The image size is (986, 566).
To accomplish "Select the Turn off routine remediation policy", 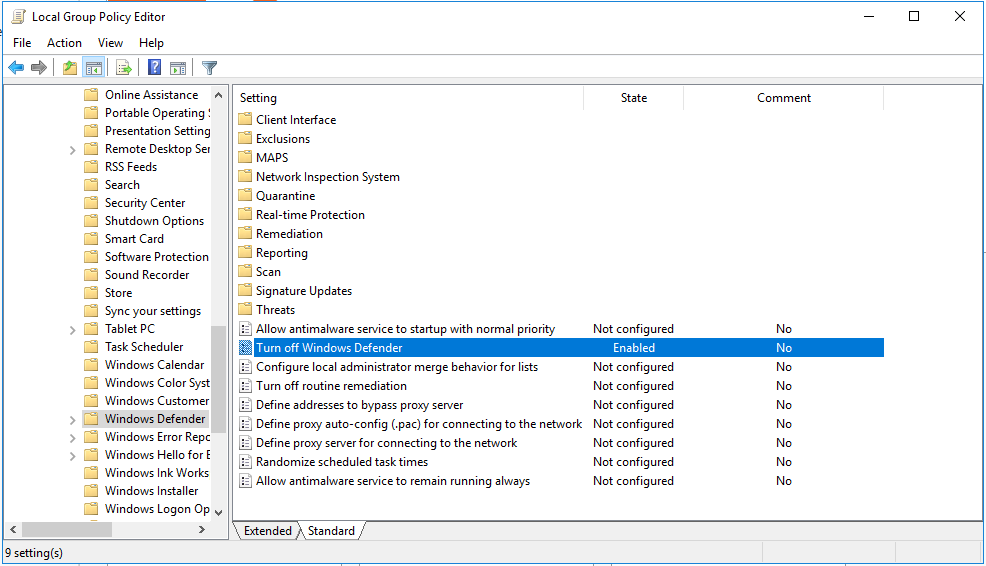I will [x=331, y=386].
